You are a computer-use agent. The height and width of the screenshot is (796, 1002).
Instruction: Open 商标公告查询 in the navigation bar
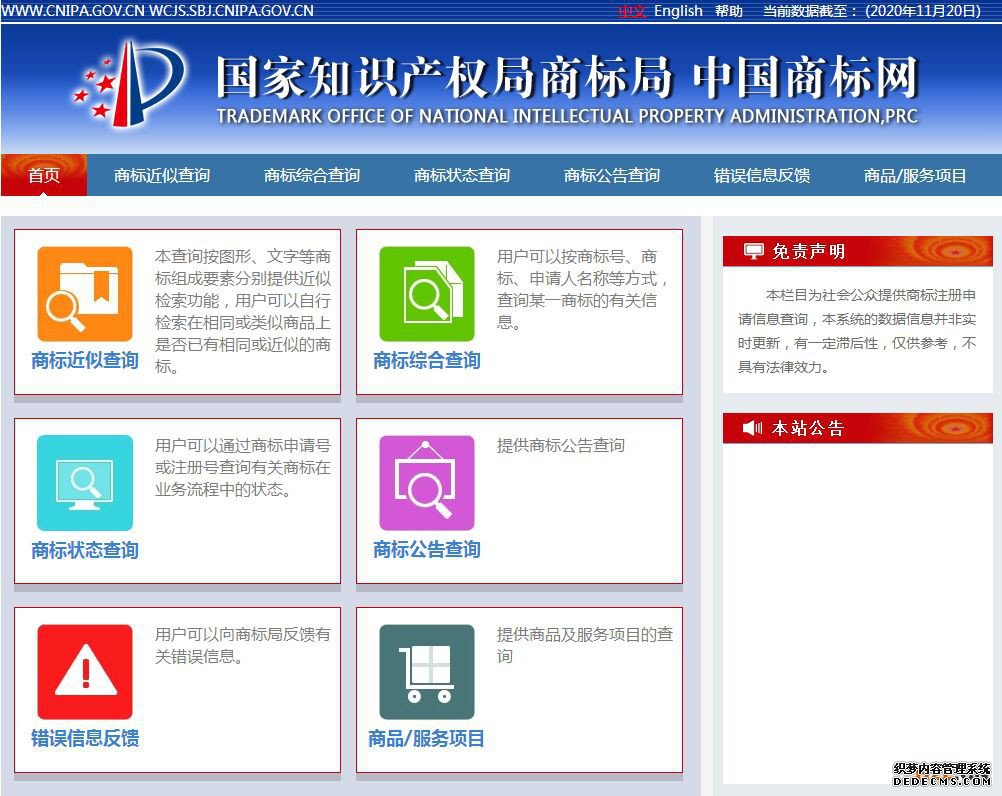coord(612,175)
